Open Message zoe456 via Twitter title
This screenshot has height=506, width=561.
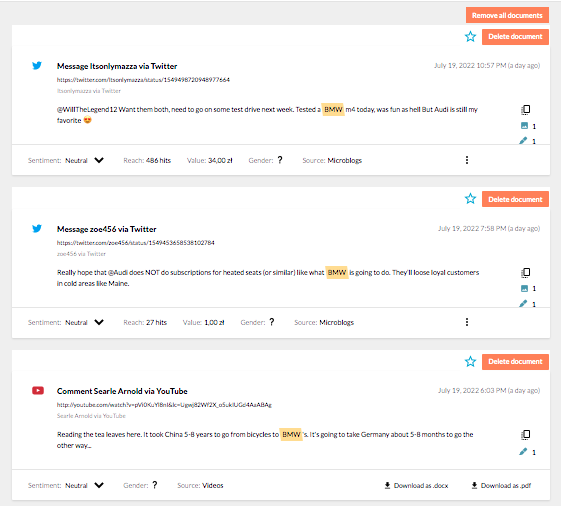(107, 229)
